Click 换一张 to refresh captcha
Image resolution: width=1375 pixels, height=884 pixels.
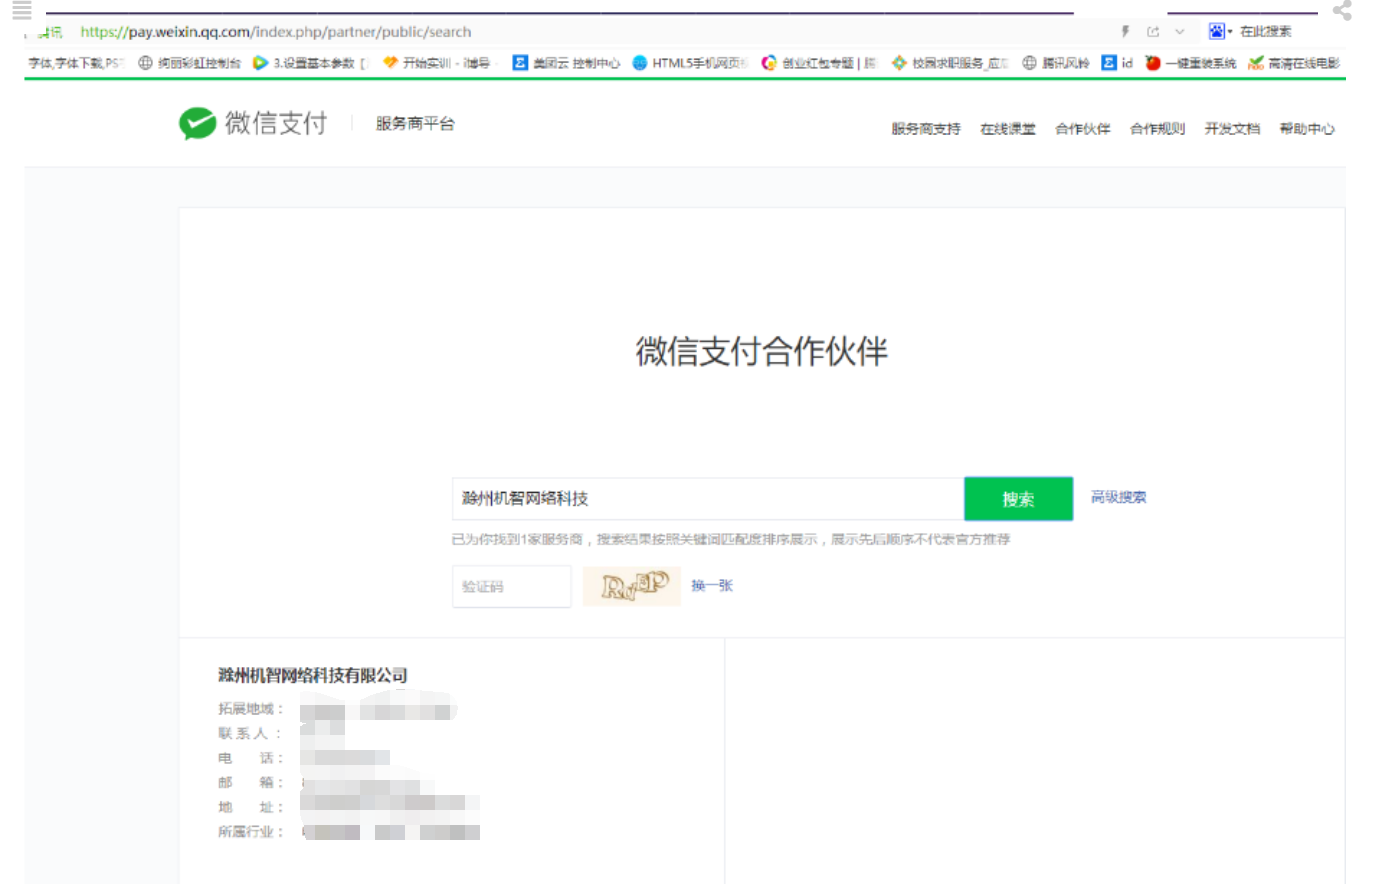(x=712, y=586)
